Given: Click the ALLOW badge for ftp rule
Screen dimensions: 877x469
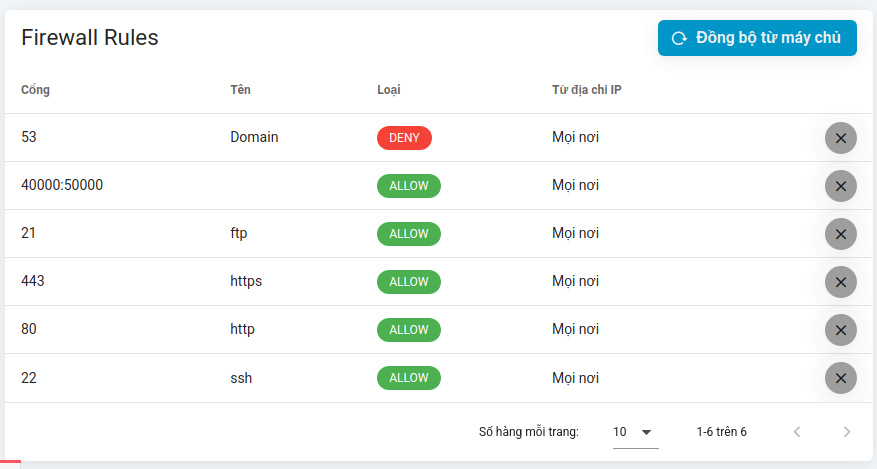Looking at the screenshot, I should coord(408,234).
